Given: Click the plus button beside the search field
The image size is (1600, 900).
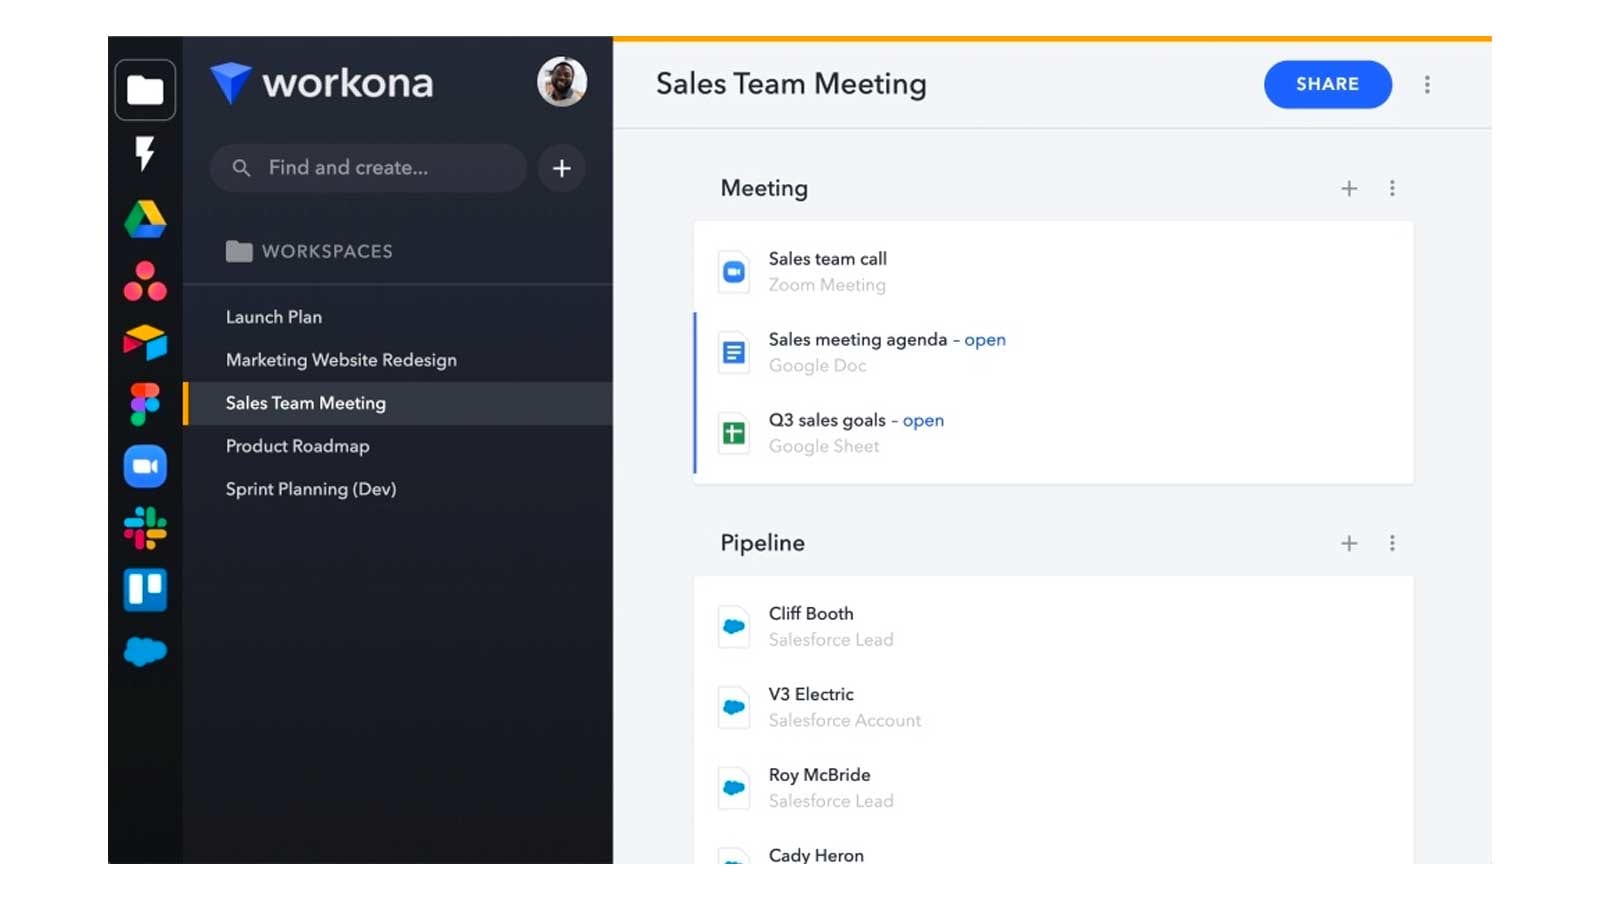Looking at the screenshot, I should 562,168.
